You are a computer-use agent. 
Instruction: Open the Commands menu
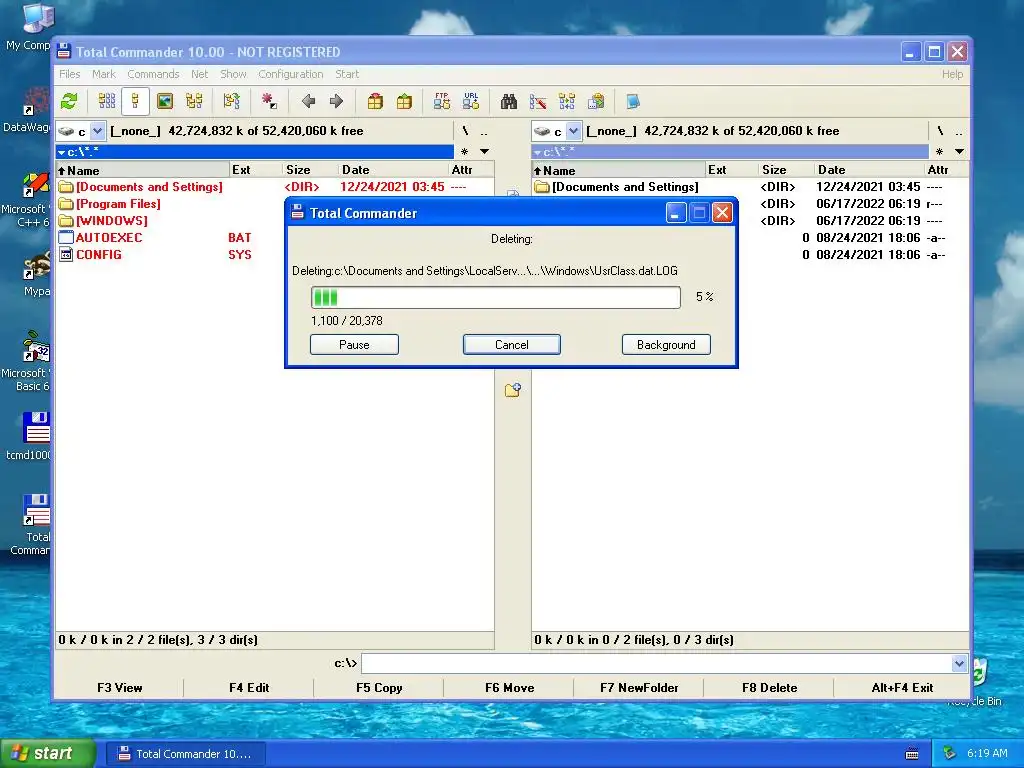pos(153,74)
